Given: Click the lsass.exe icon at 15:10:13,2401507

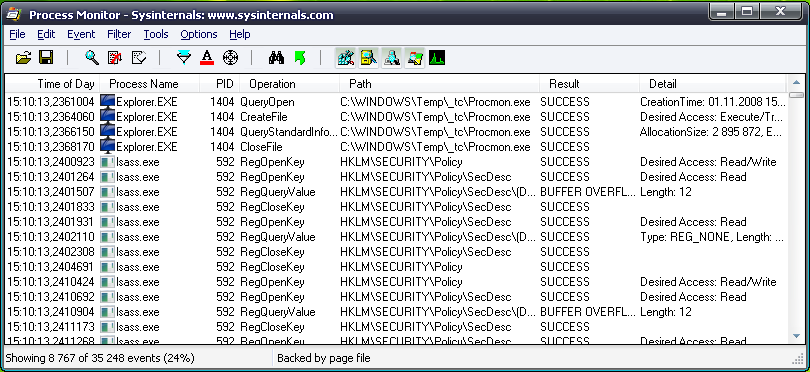Looking at the screenshot, I should tap(107, 192).
